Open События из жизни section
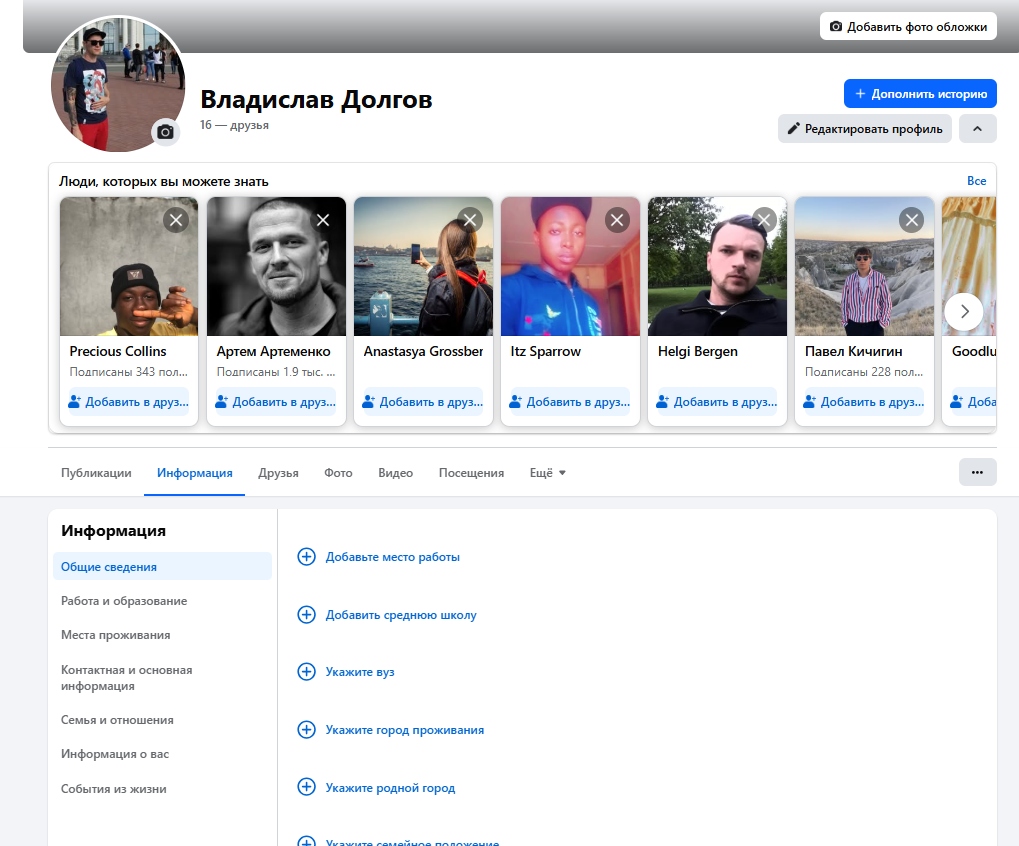This screenshot has width=1019, height=846. [x=162, y=789]
